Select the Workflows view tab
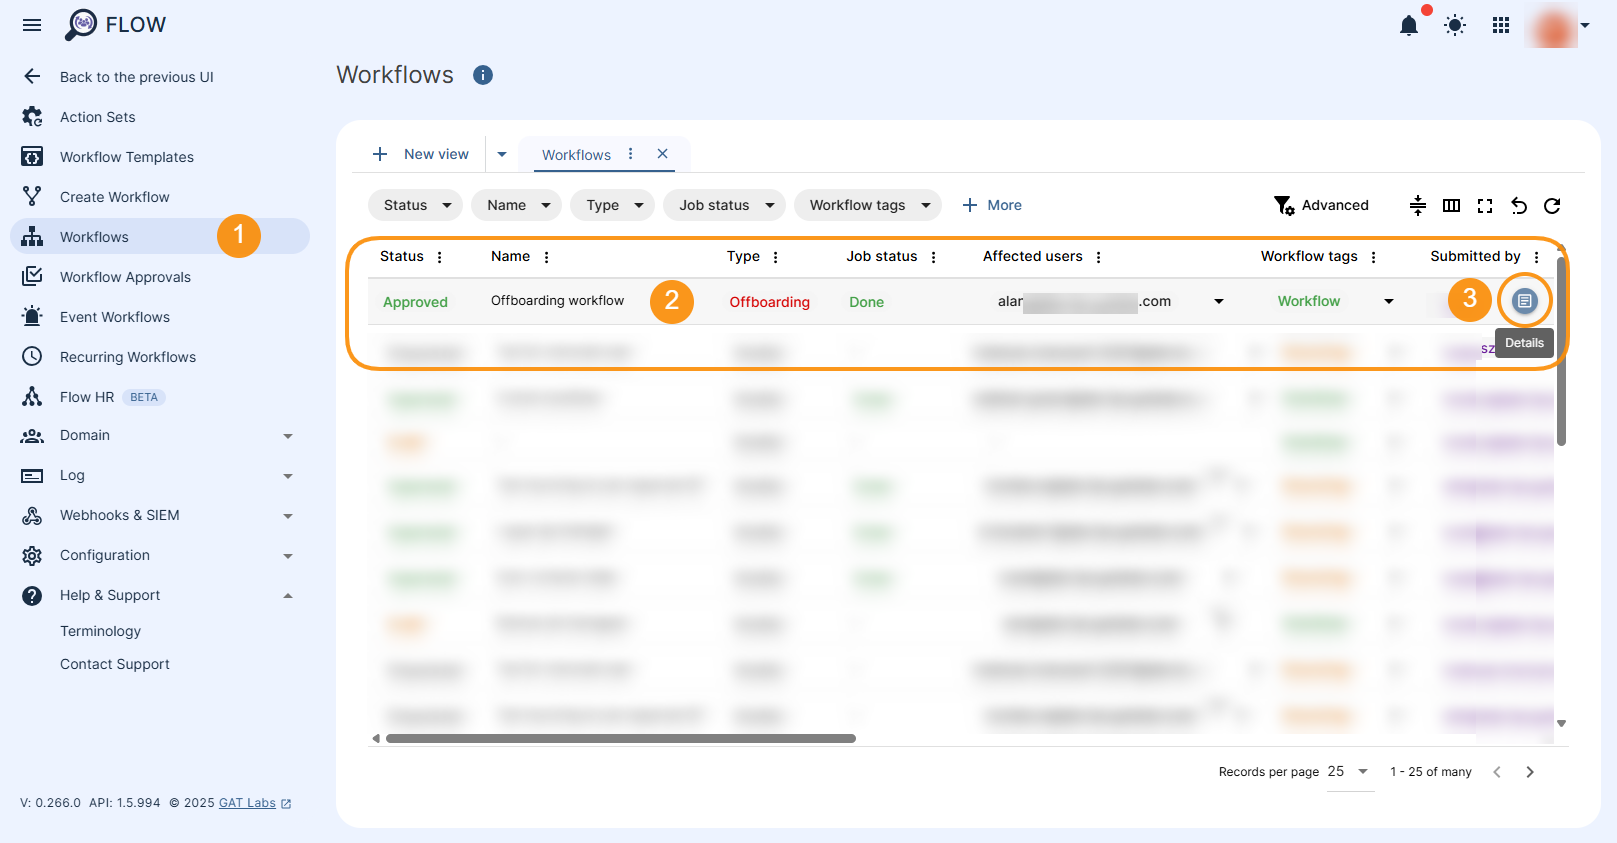This screenshot has width=1617, height=843. click(x=576, y=155)
